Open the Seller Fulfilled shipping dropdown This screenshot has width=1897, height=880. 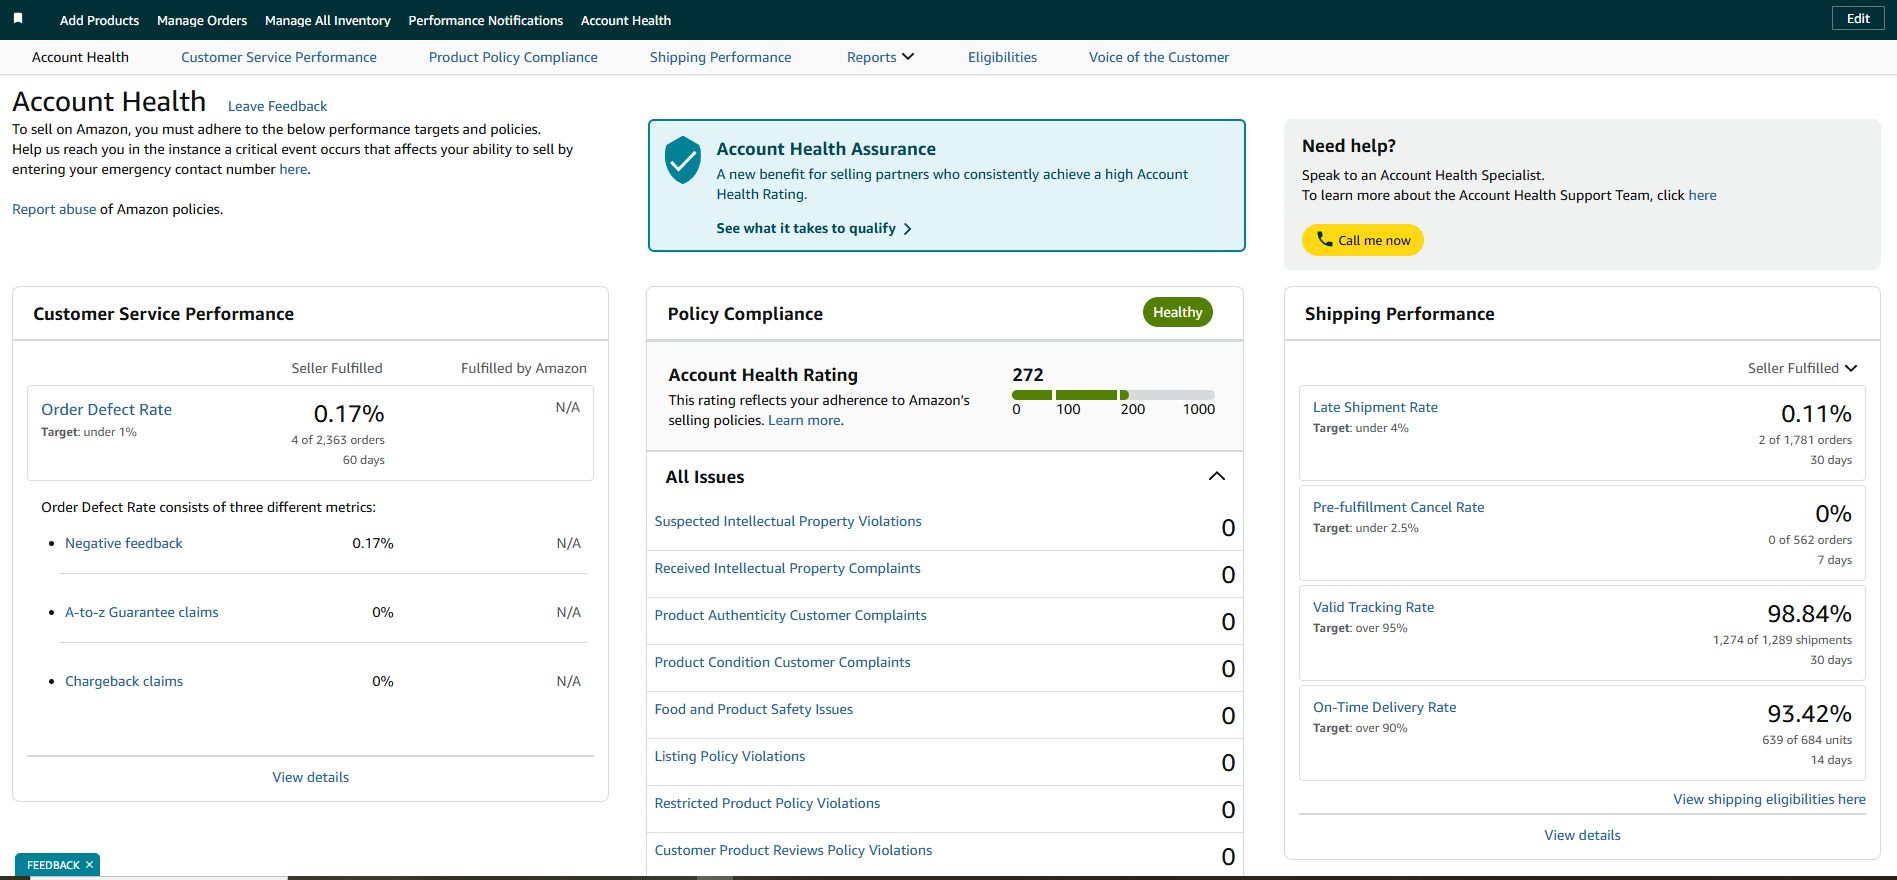point(1802,368)
